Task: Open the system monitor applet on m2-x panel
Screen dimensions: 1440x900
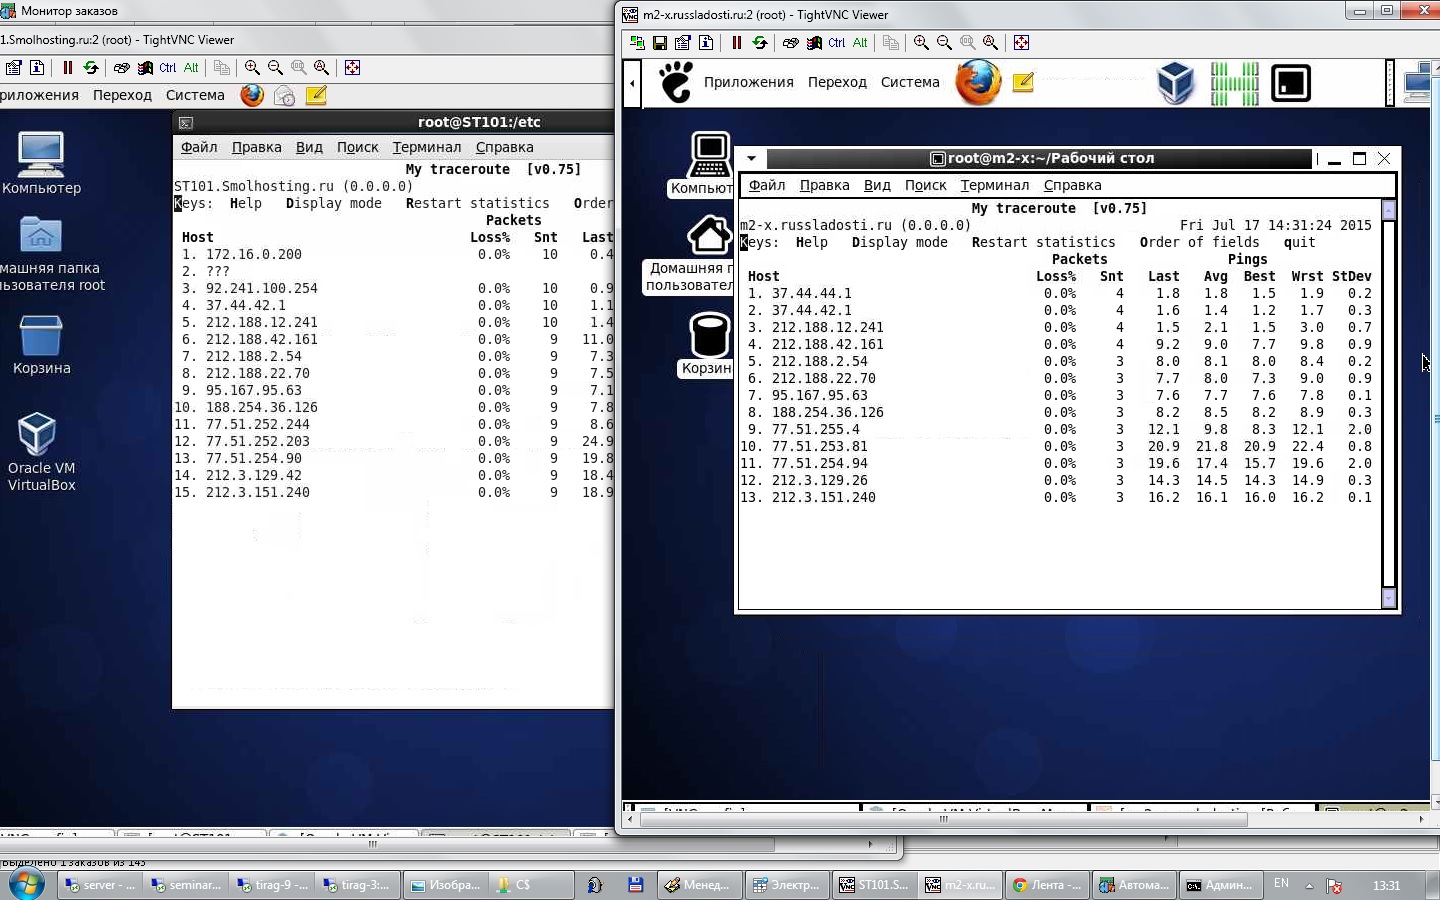Action: click(1234, 83)
